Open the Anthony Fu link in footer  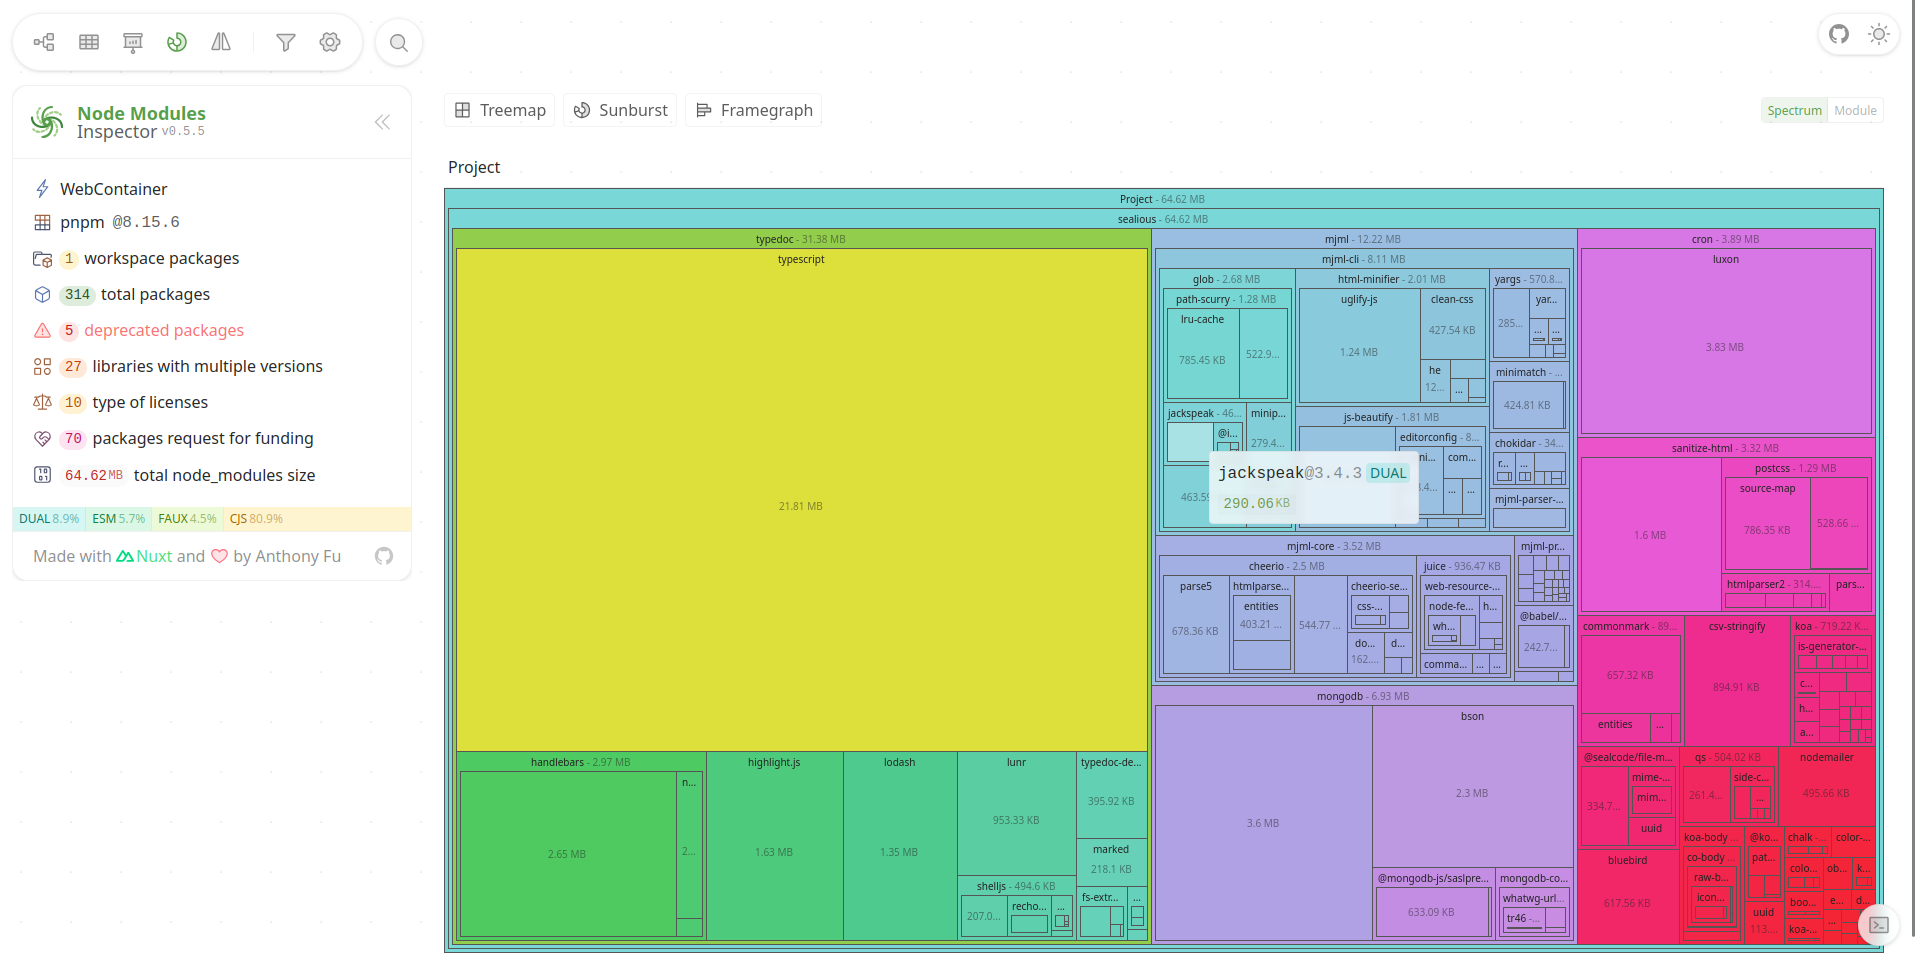298,556
